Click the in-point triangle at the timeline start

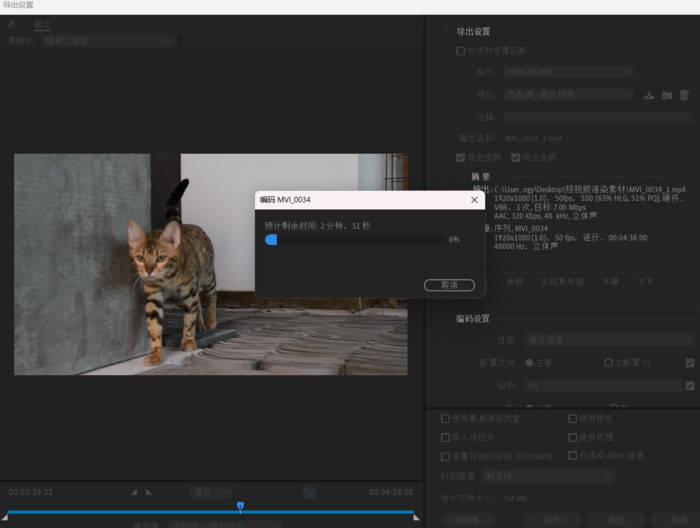point(5,518)
